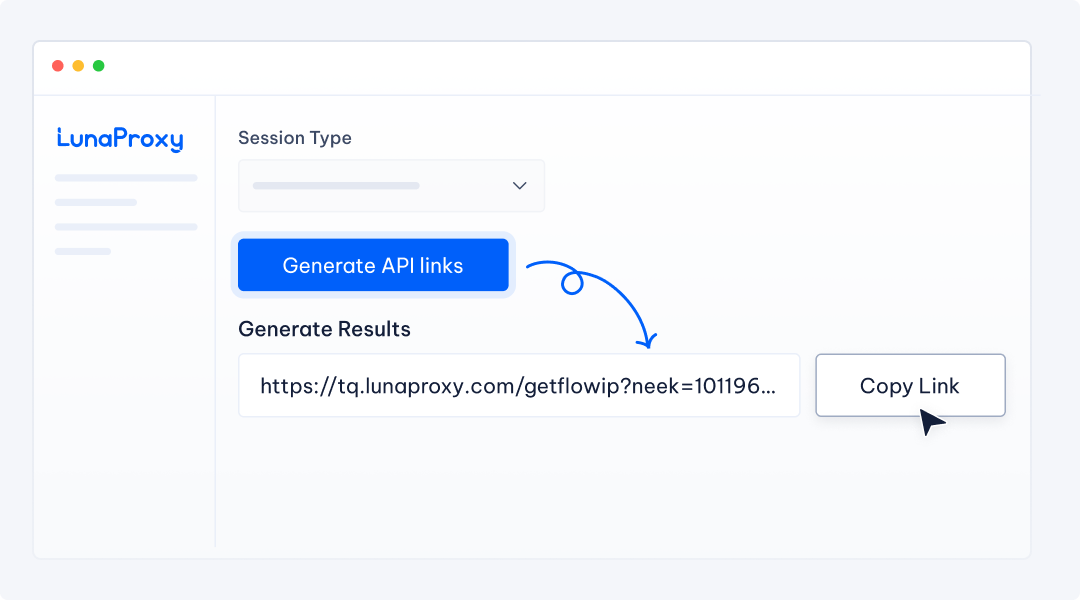
Task: Click the green maximize window dot
Action: click(98, 66)
